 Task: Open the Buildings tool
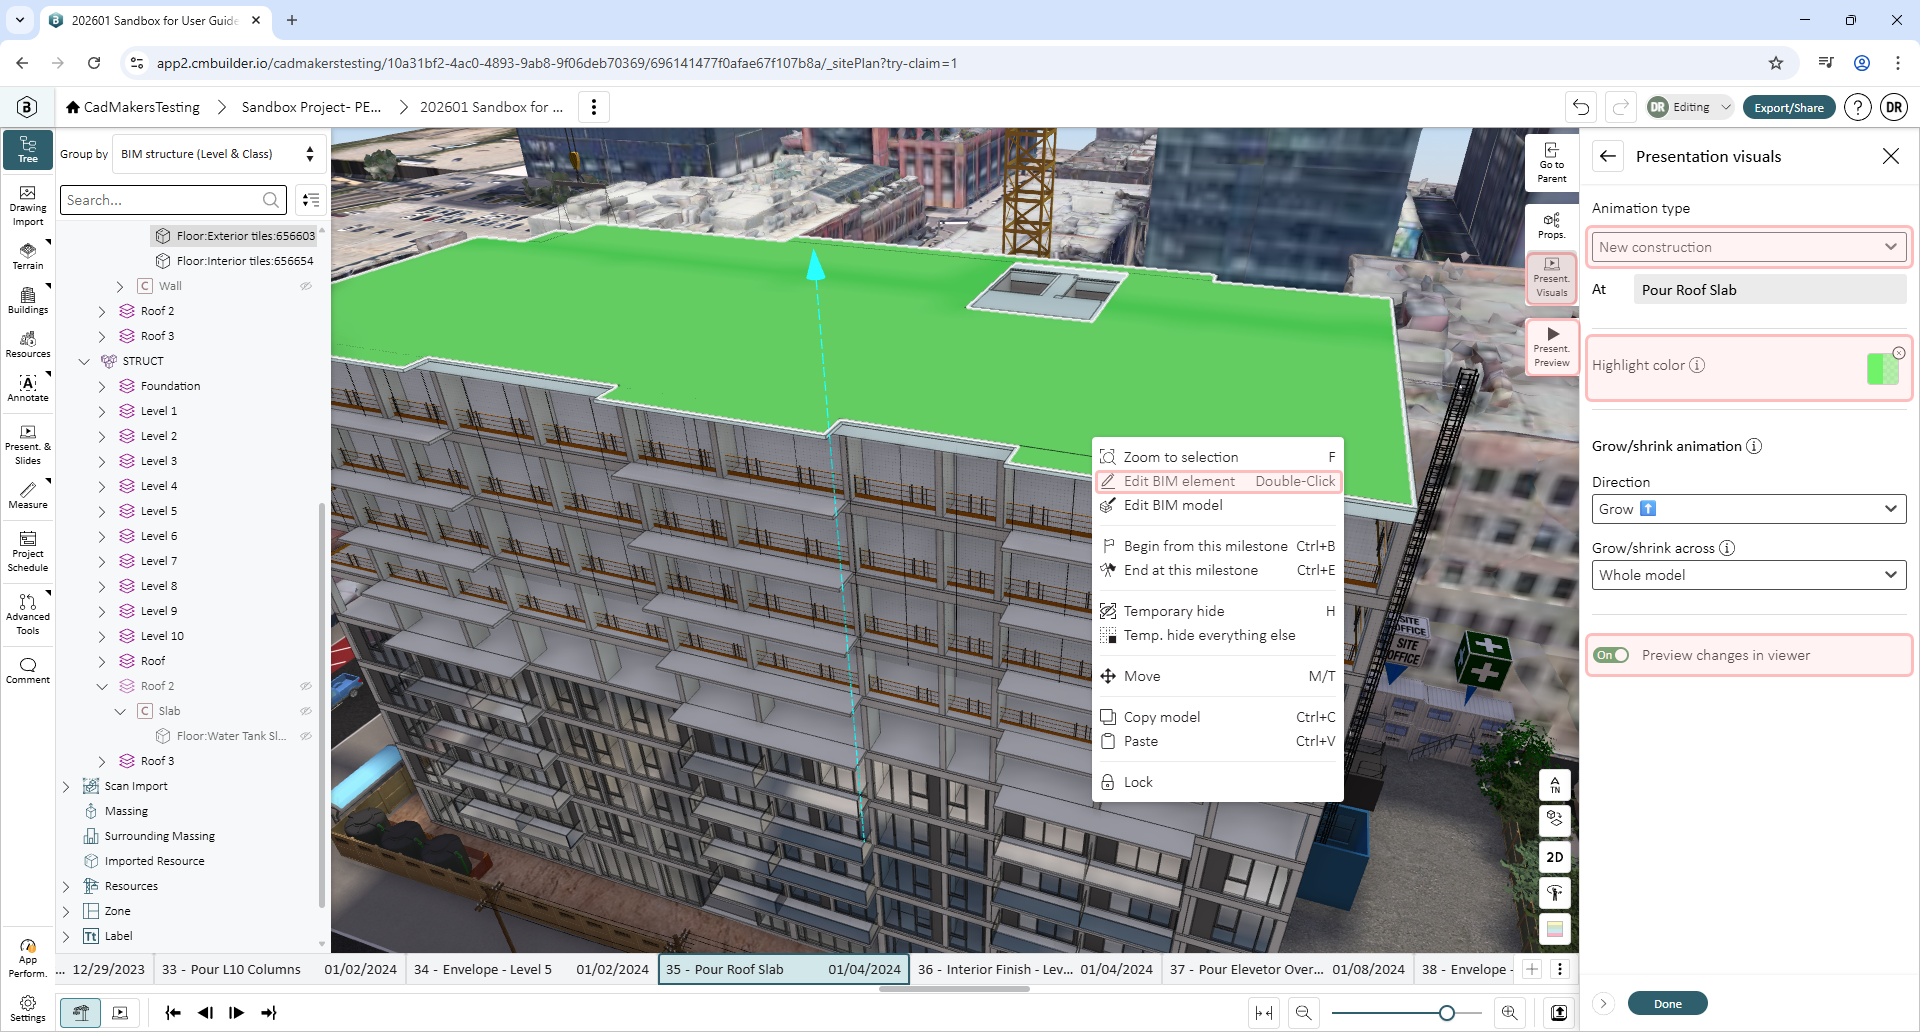(28, 300)
